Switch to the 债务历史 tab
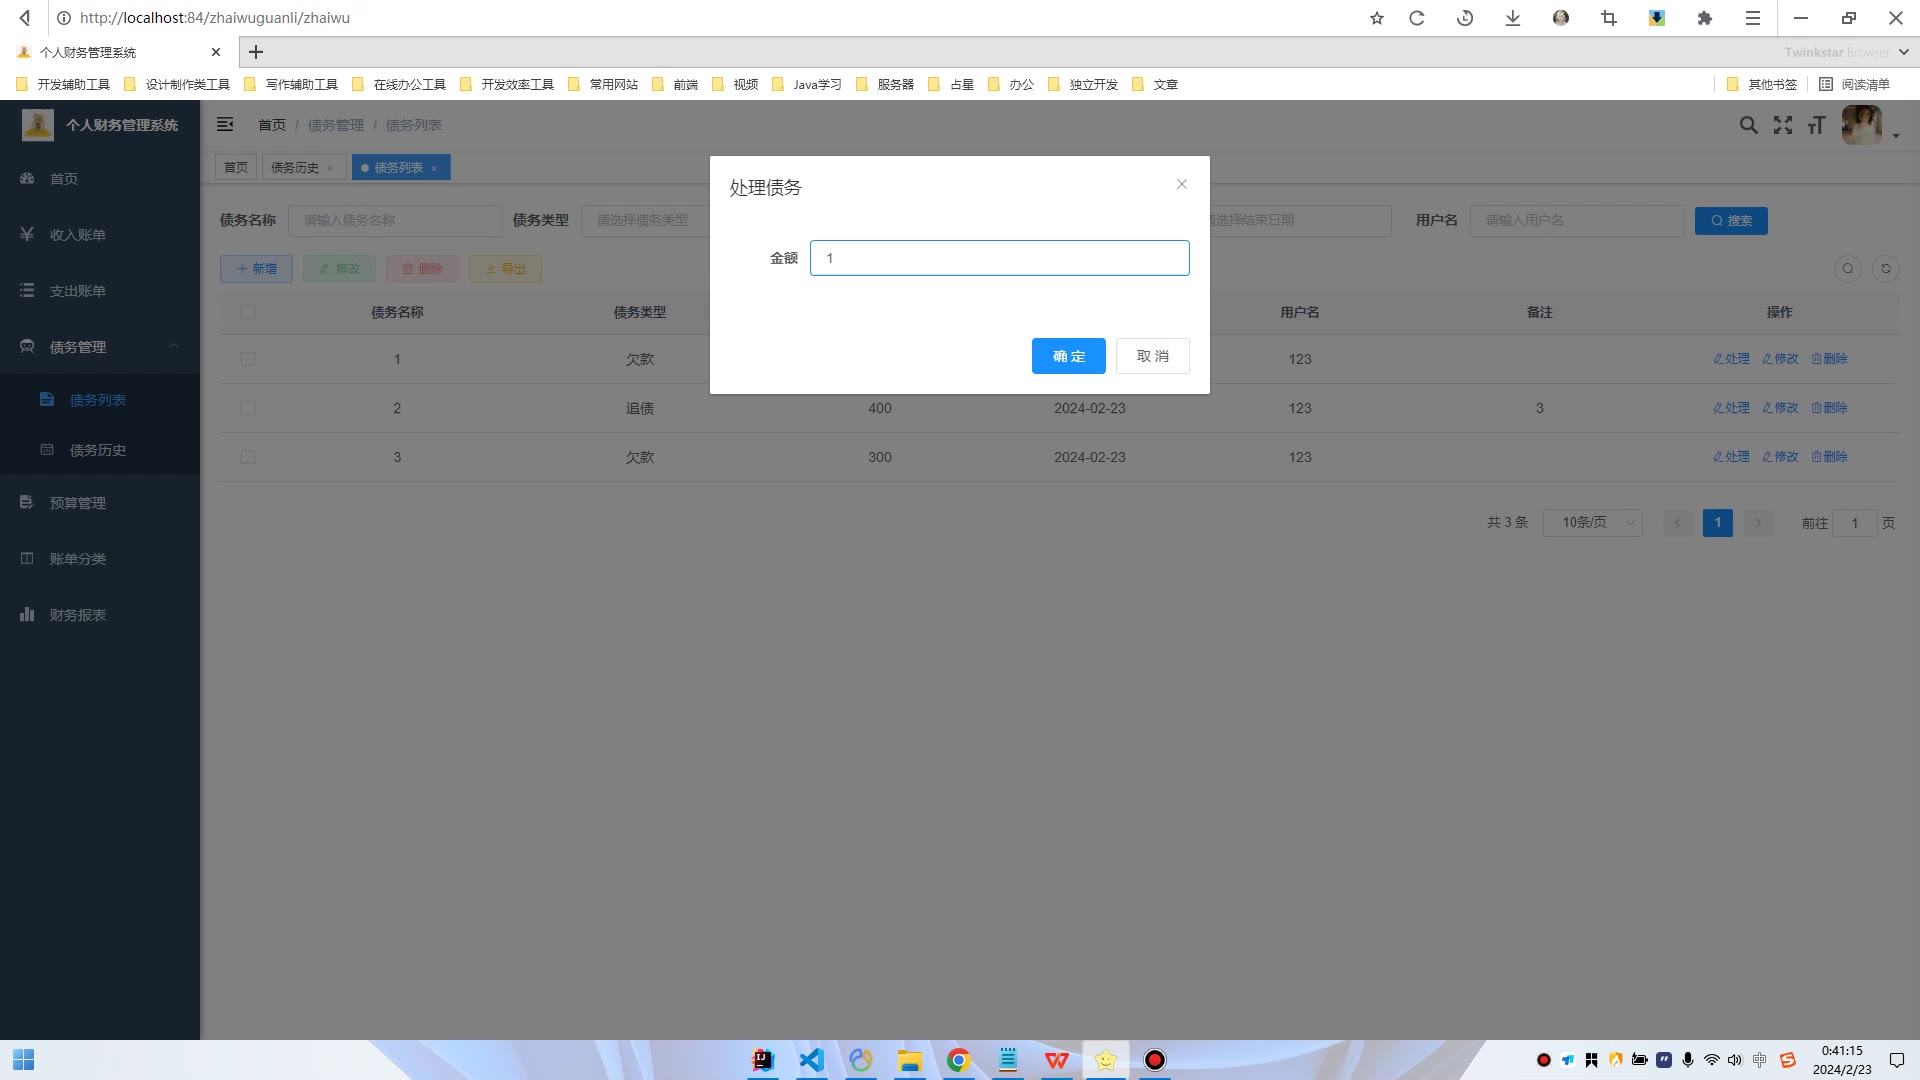Viewport: 1920px width, 1080px height. click(x=295, y=168)
